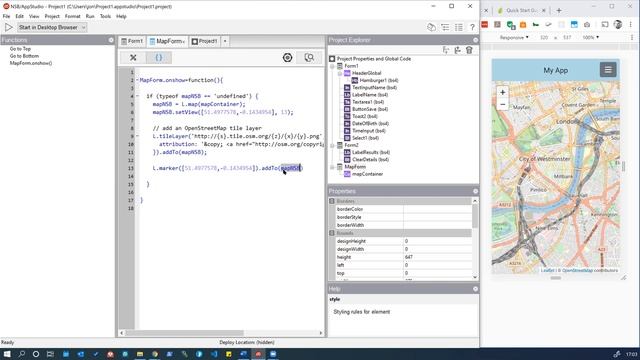Collapse the Bounds property group
The image size is (640, 360).
(x=332, y=233)
